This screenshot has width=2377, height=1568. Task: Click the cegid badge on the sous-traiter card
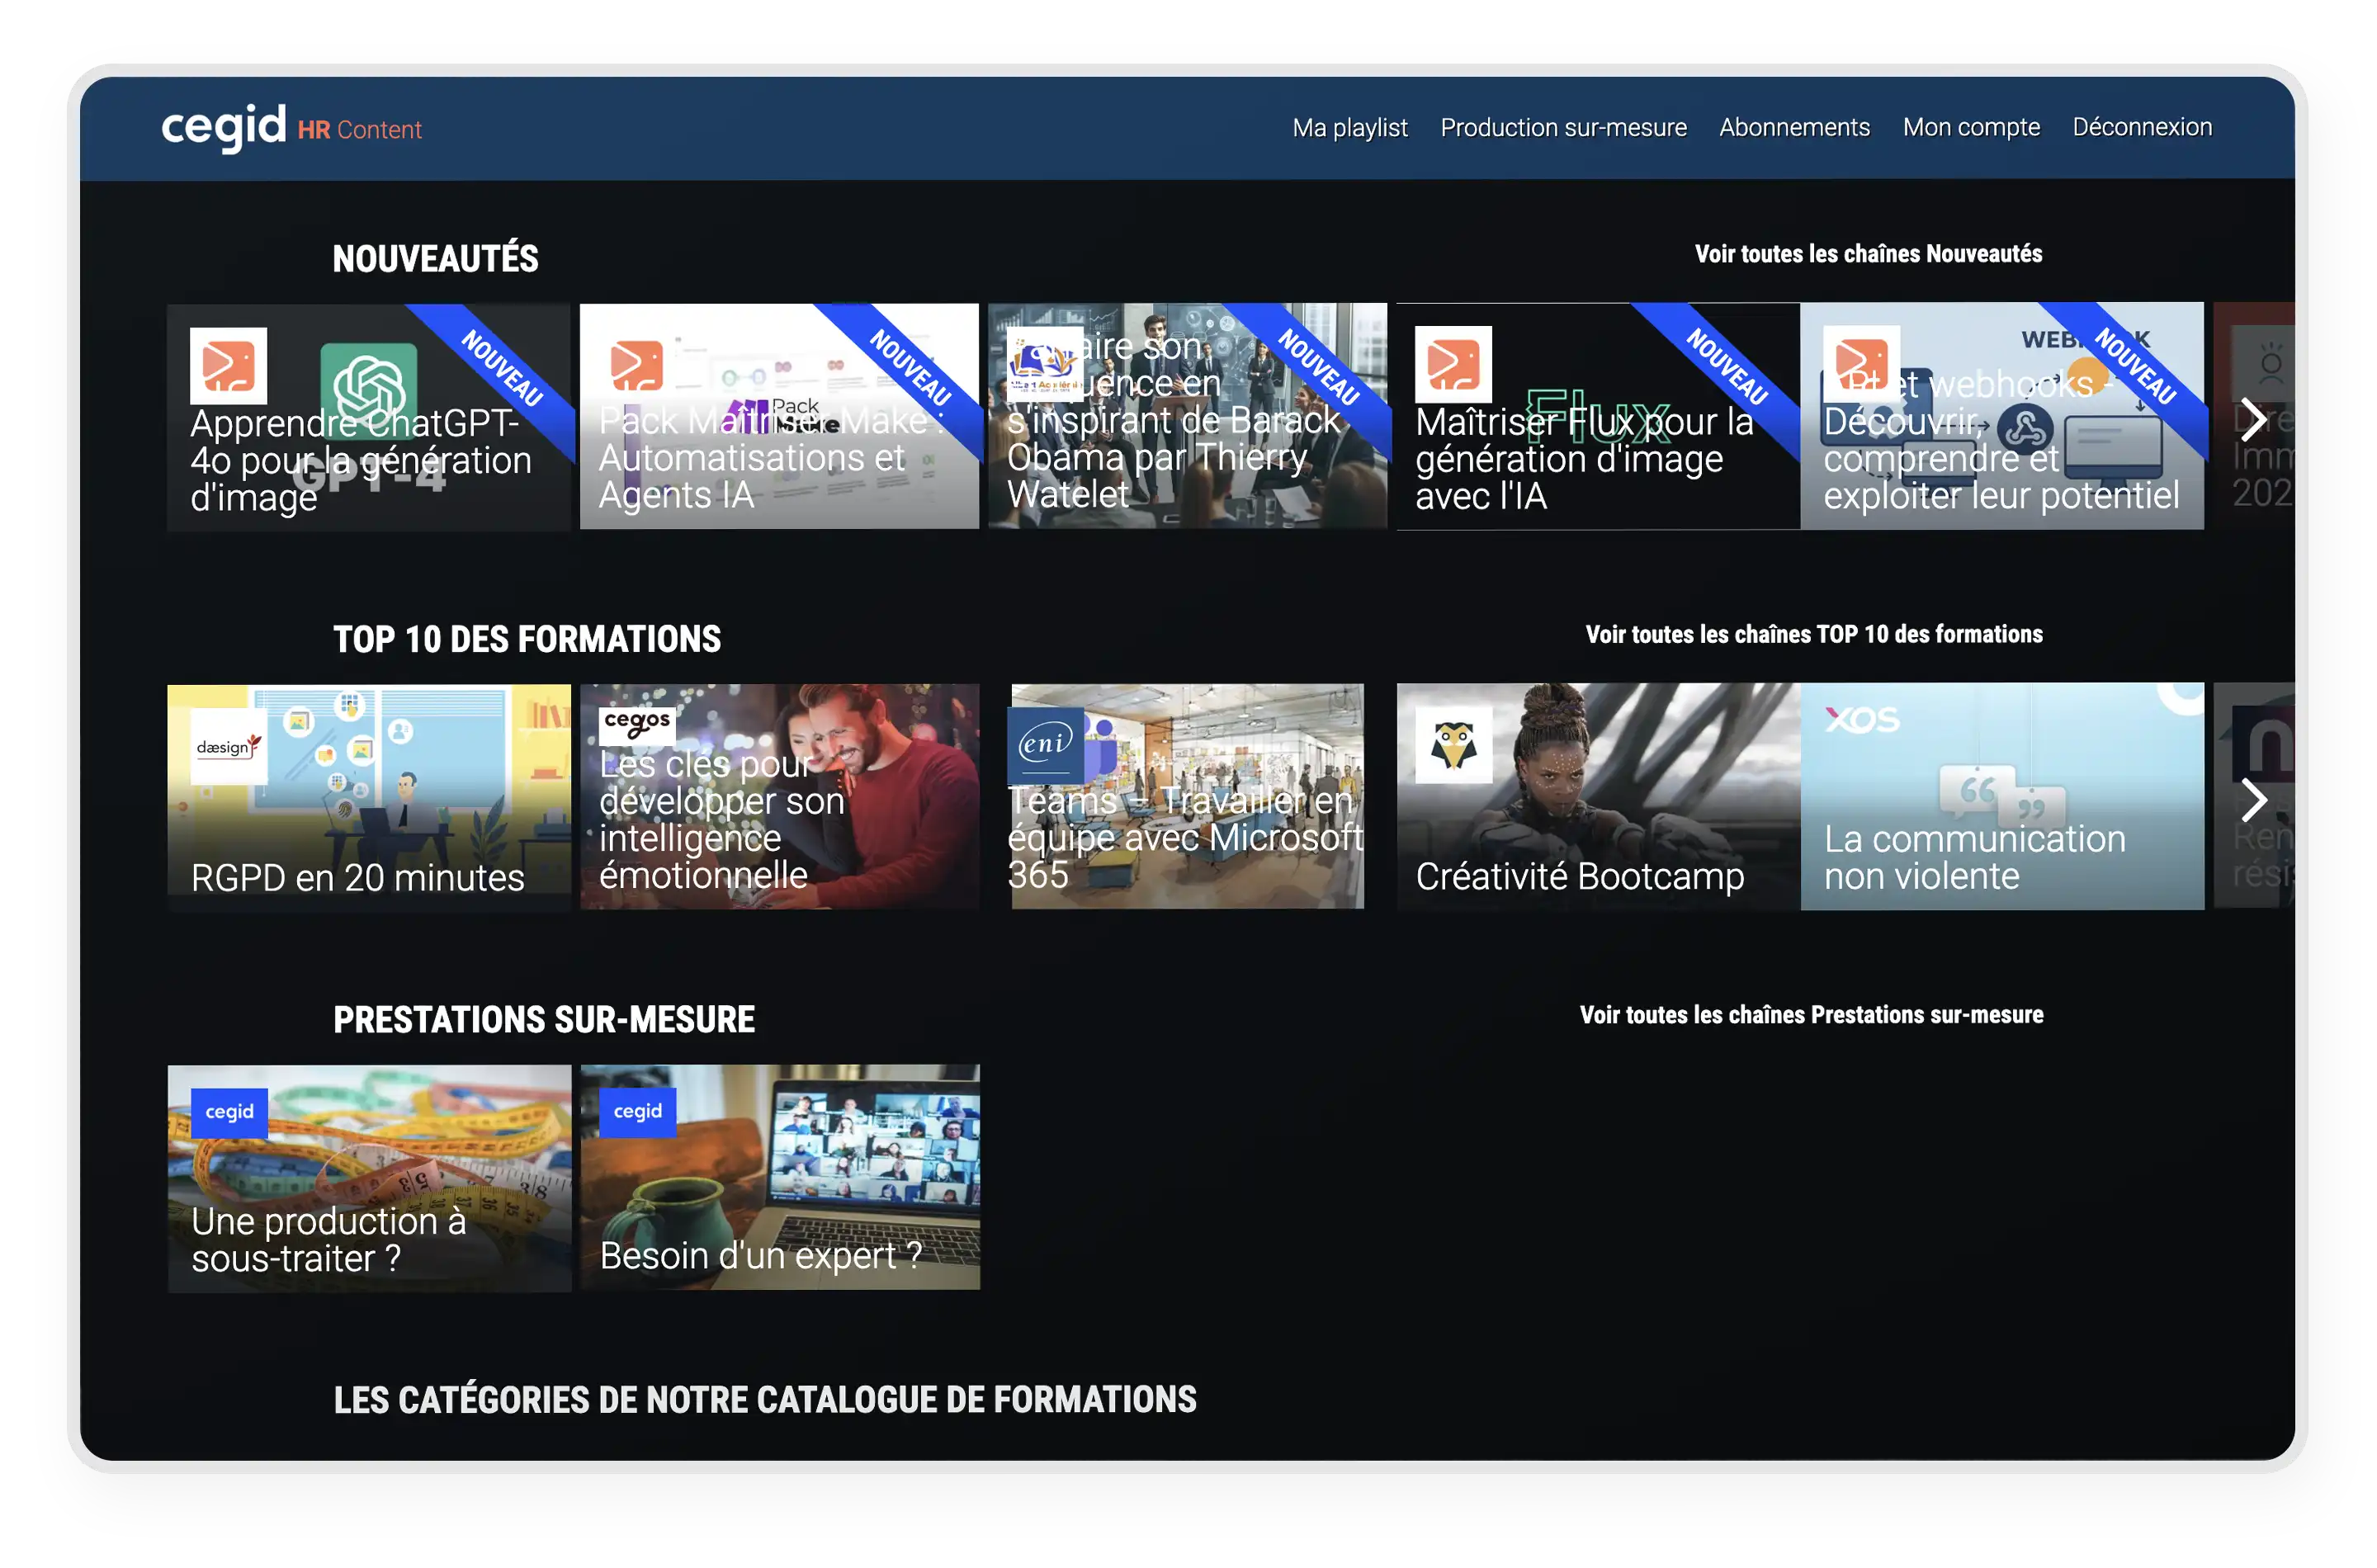(229, 1112)
